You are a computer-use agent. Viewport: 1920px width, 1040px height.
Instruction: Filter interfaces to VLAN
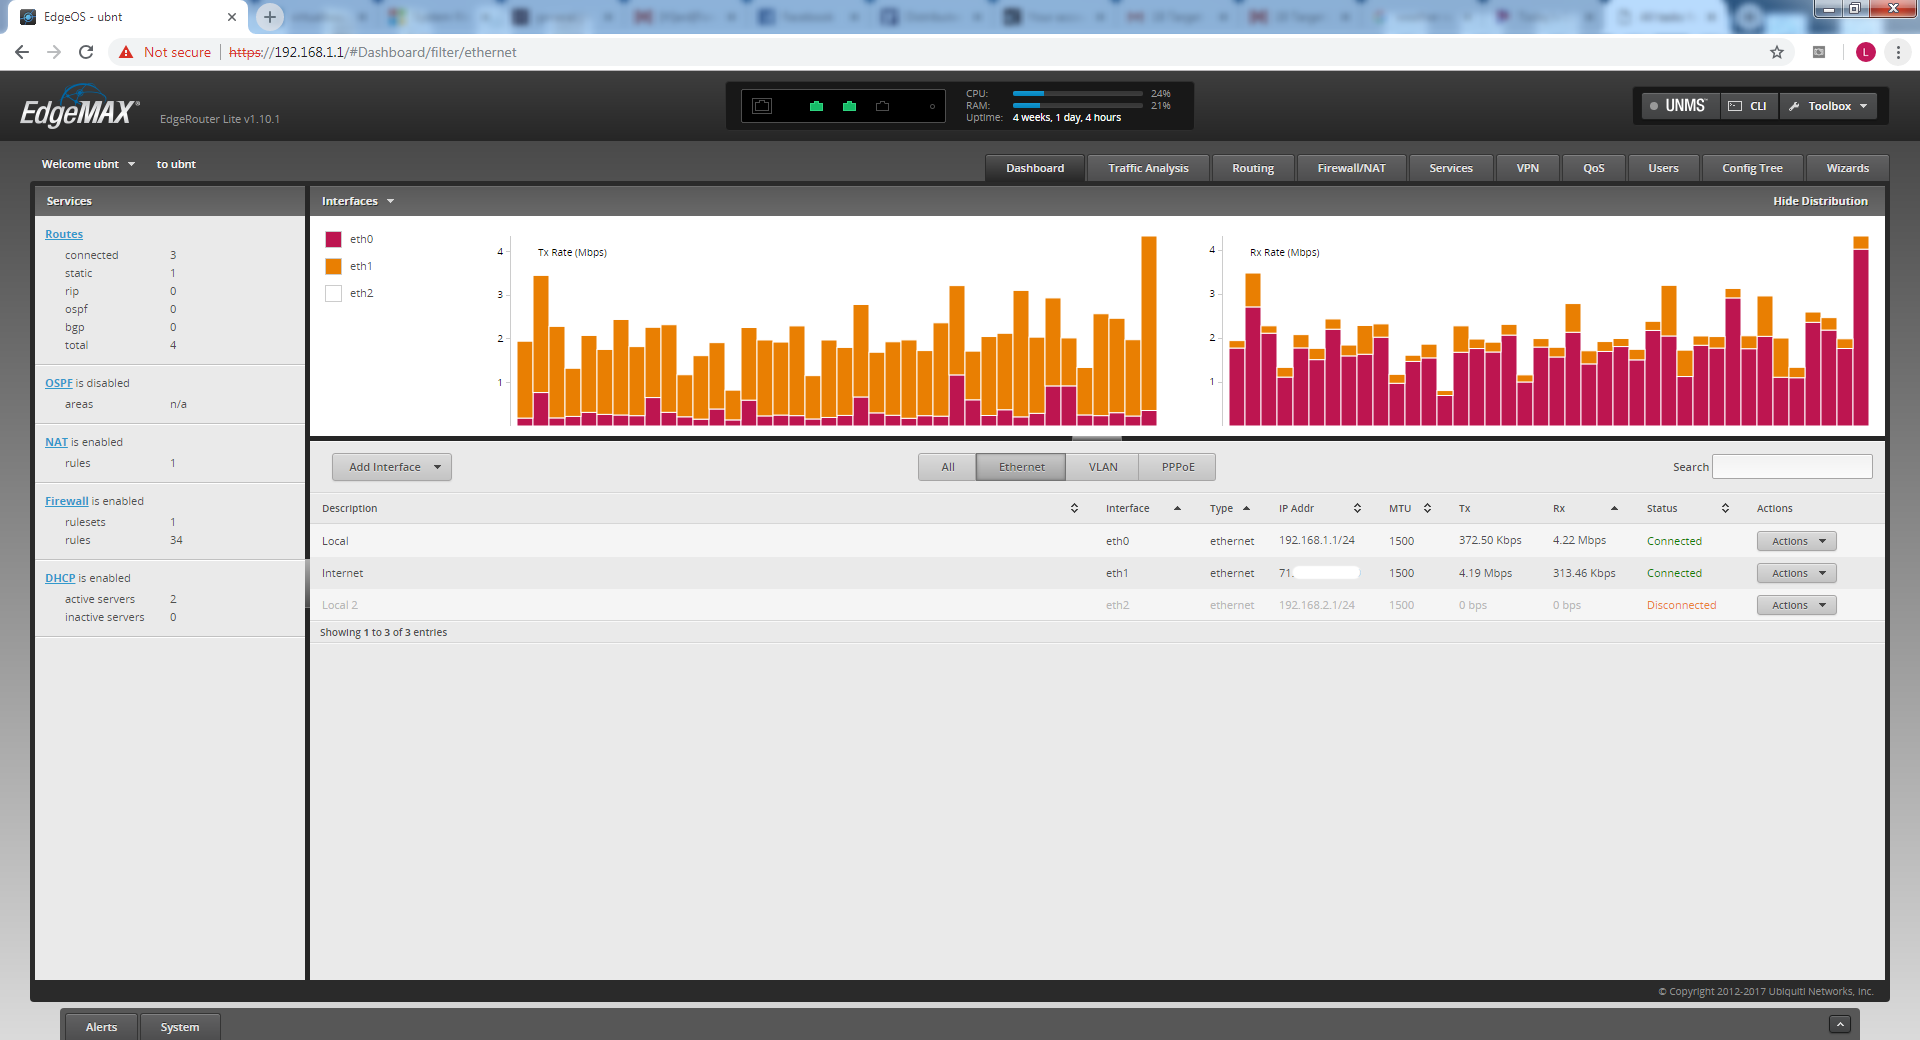(x=1103, y=467)
